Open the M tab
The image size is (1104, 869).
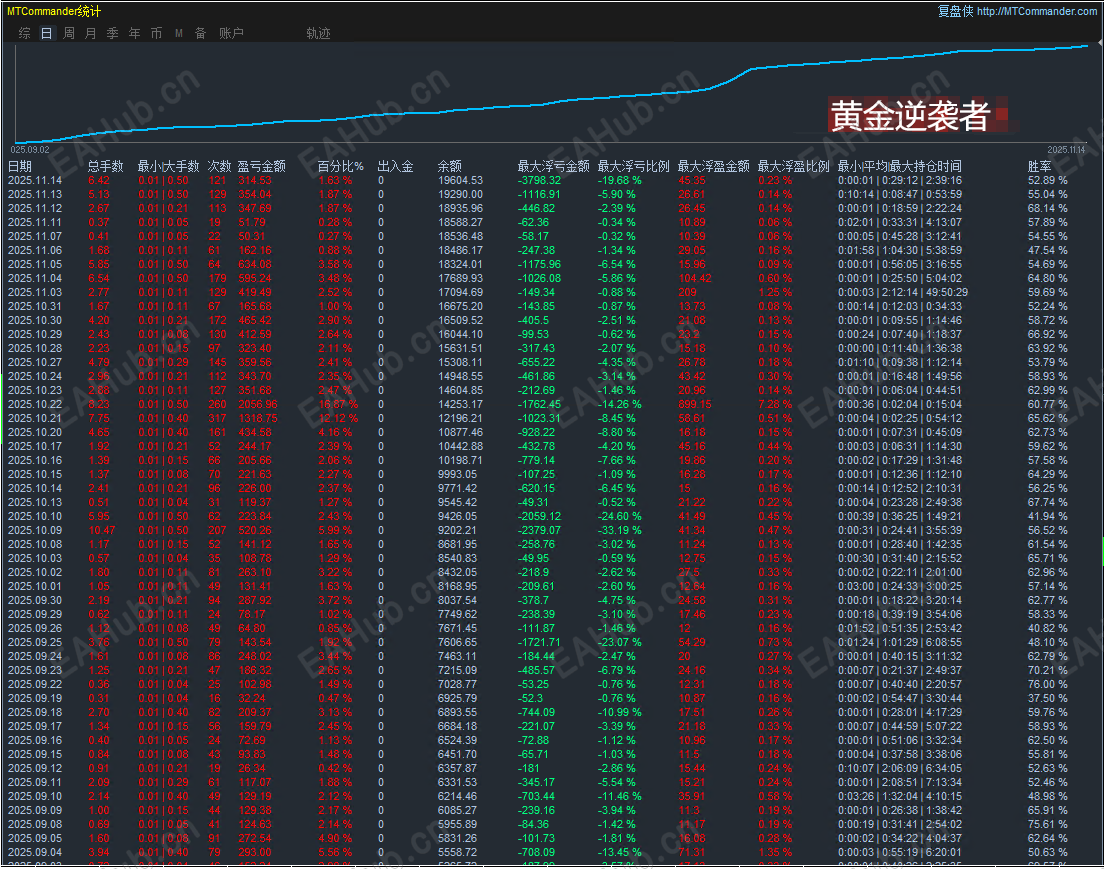[179, 33]
